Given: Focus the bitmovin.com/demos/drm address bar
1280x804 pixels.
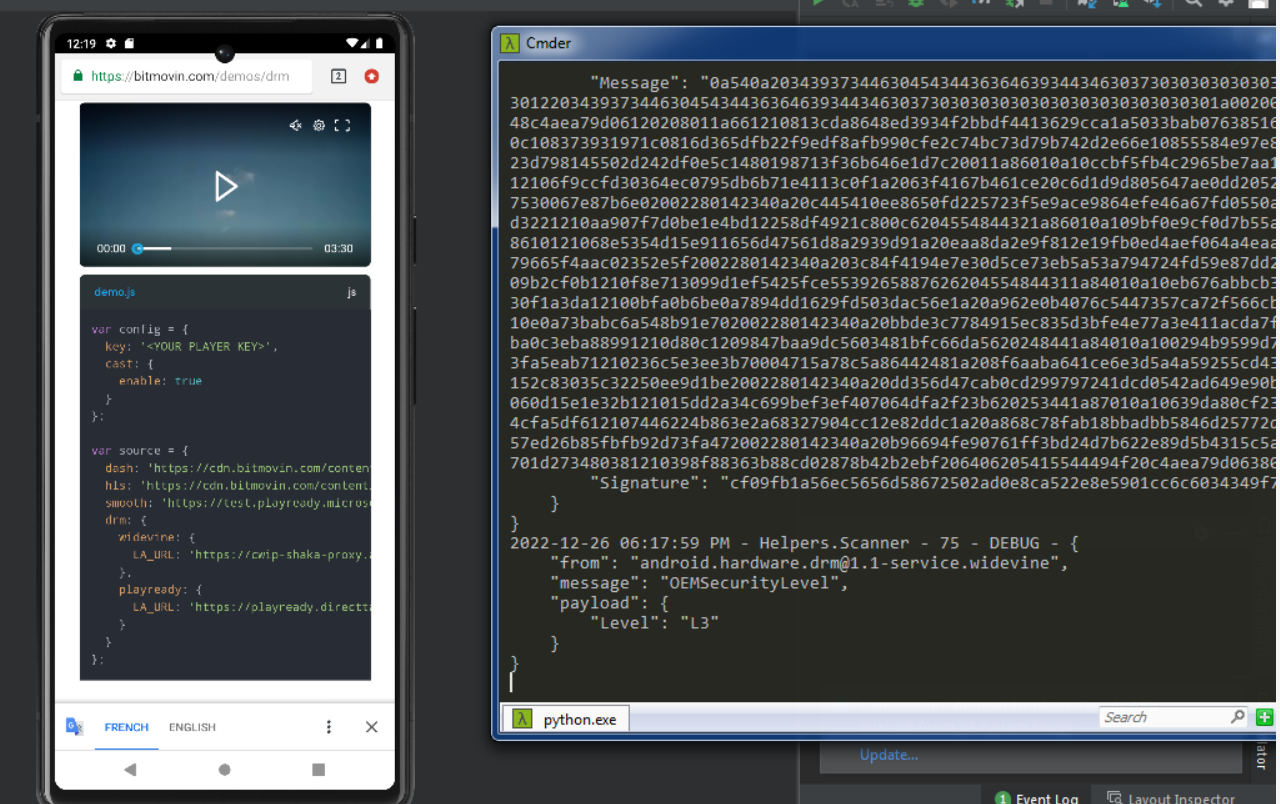Looking at the screenshot, I should pyautogui.click(x=187, y=76).
